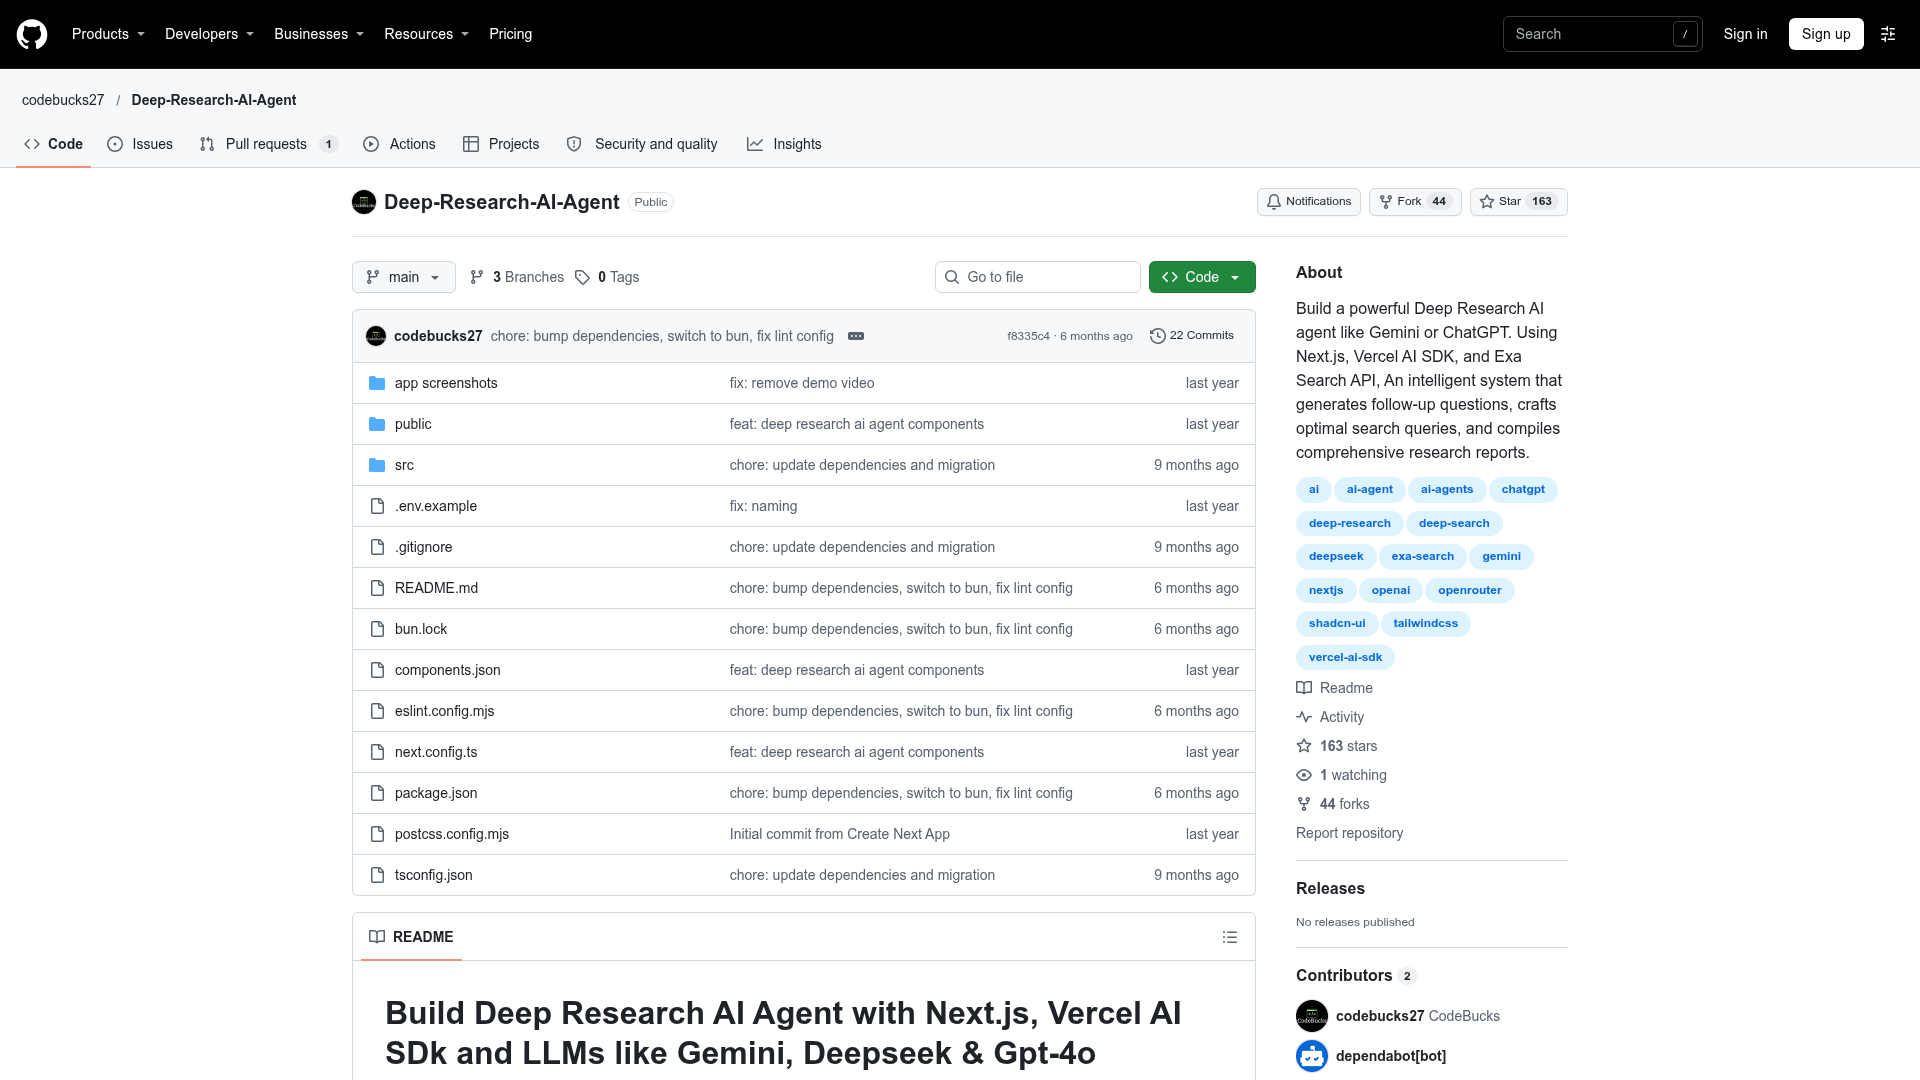Click the tag icon next to Tags
Viewport: 1920px width, 1080px height.
click(582, 277)
